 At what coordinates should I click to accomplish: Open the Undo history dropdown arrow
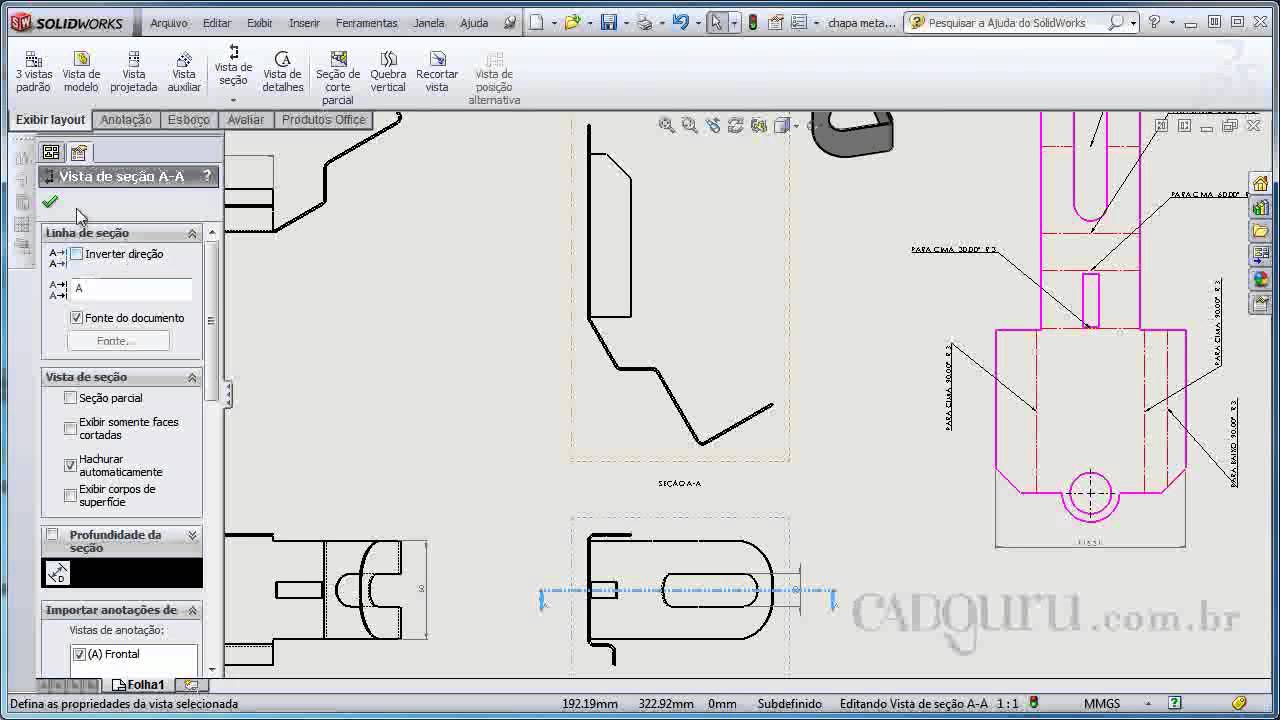click(697, 22)
